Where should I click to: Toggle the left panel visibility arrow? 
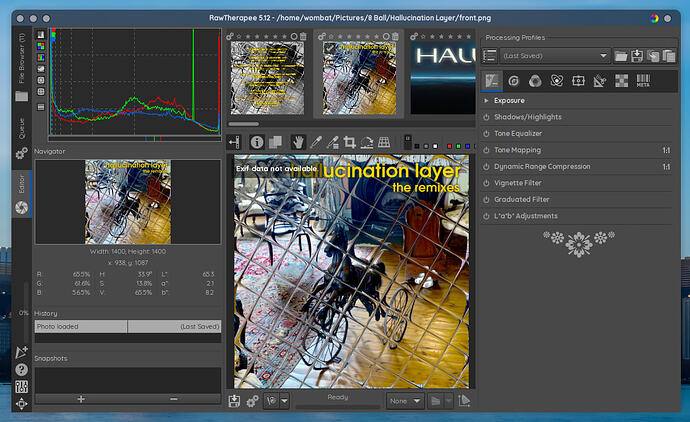[234, 142]
